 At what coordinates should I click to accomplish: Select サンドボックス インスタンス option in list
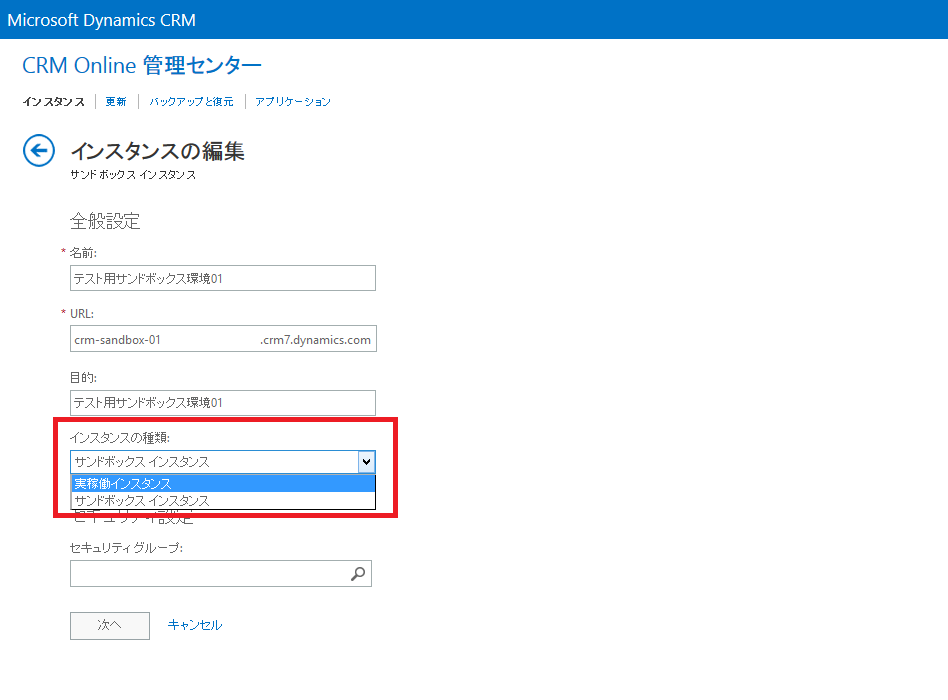click(x=223, y=501)
